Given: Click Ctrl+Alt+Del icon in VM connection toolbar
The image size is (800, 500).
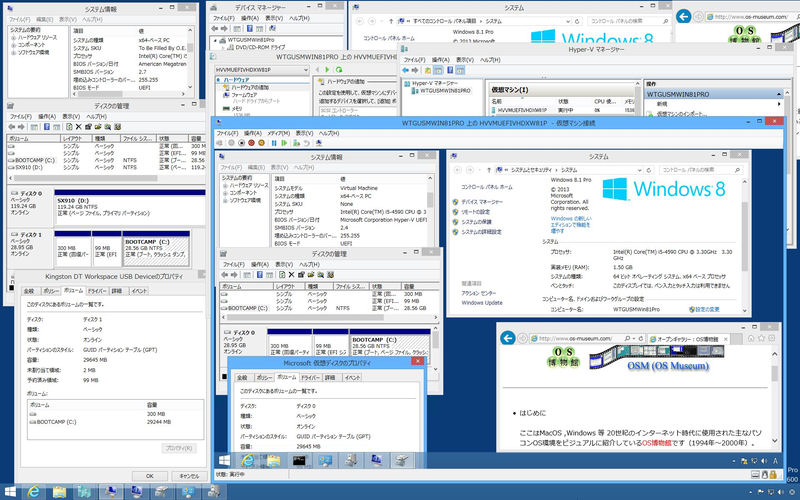Looking at the screenshot, I should (219, 143).
